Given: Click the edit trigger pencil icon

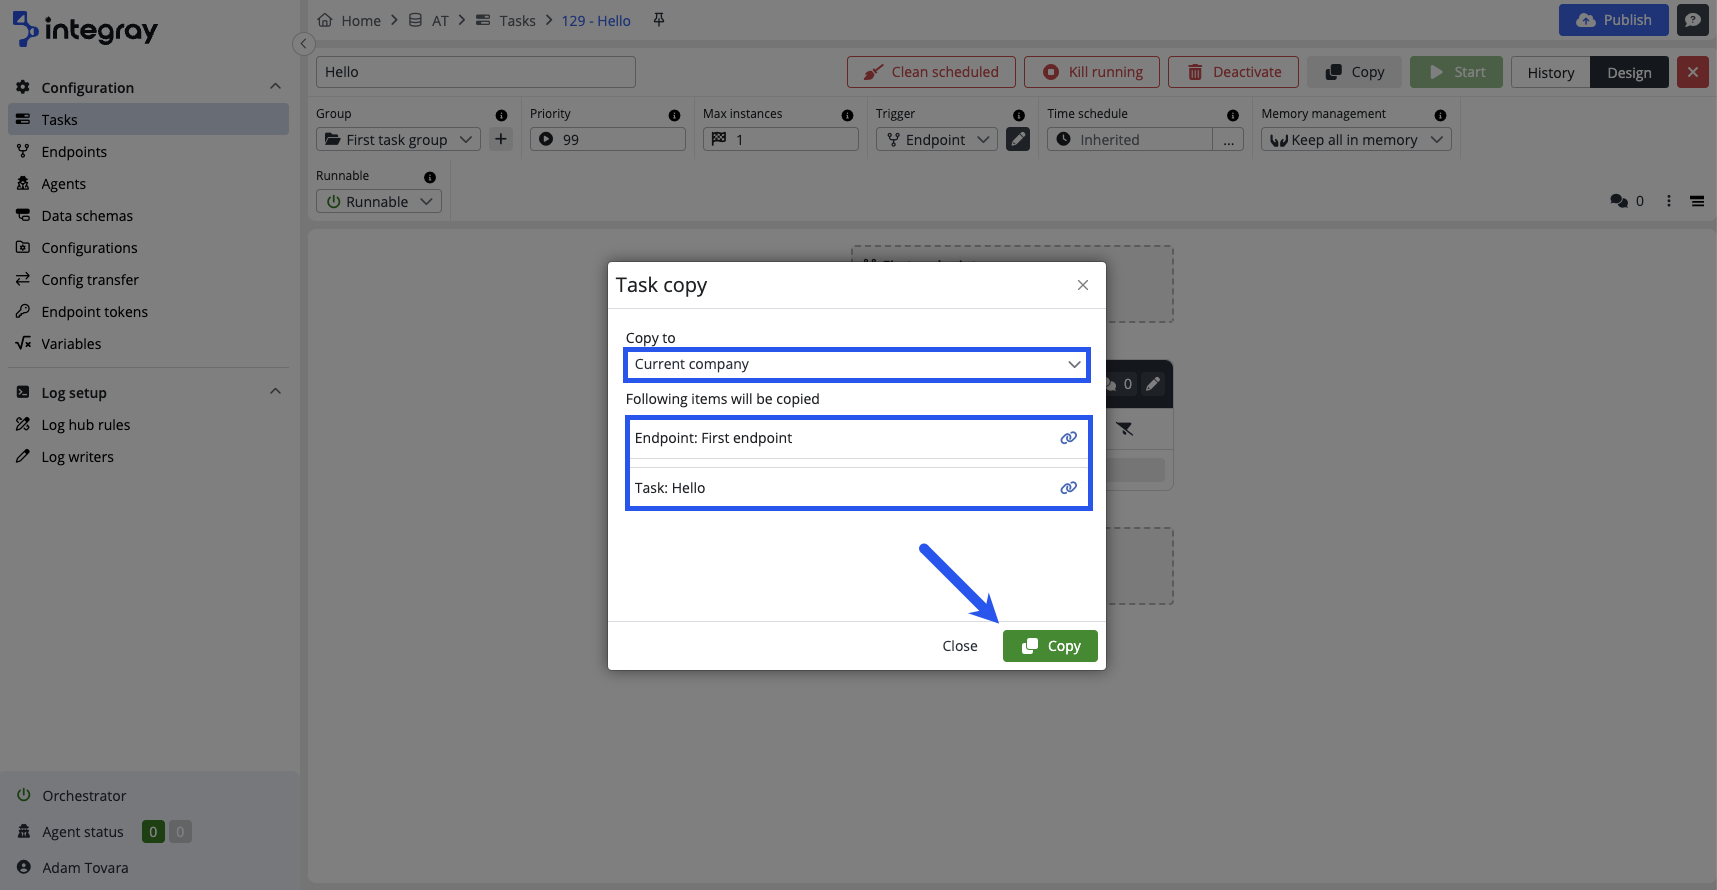Looking at the screenshot, I should pyautogui.click(x=1018, y=140).
